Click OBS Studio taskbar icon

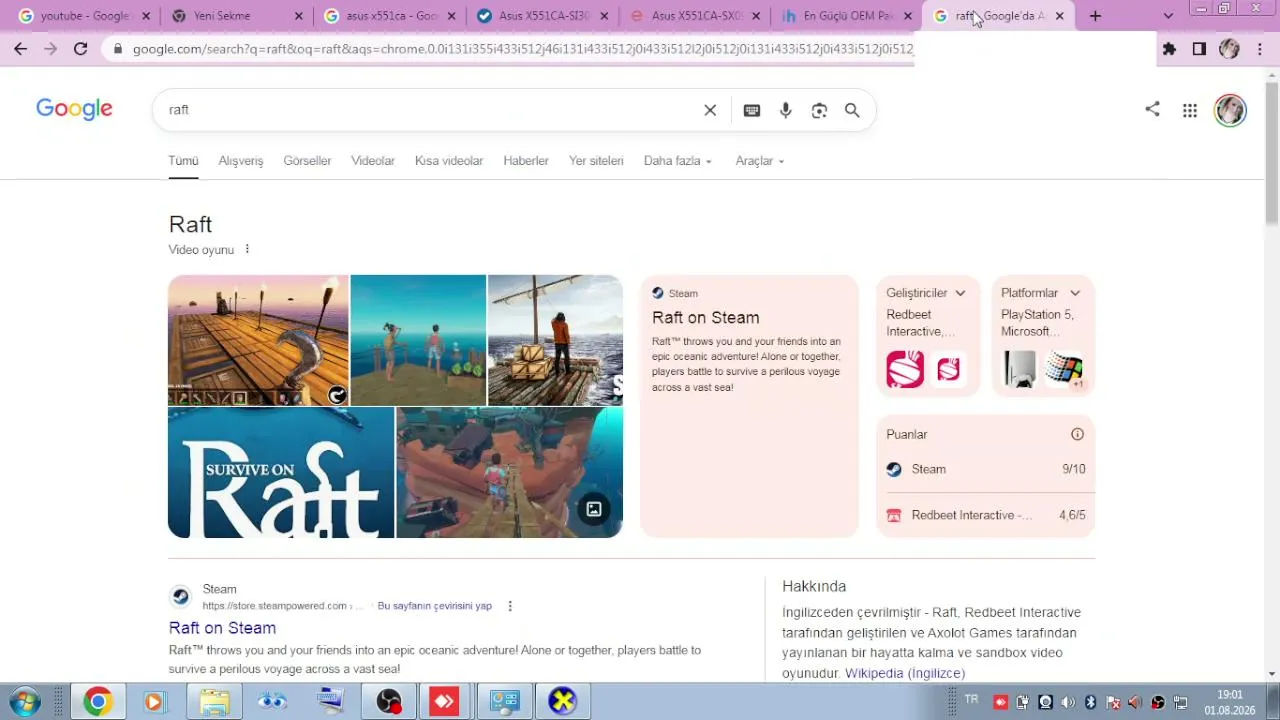click(388, 702)
